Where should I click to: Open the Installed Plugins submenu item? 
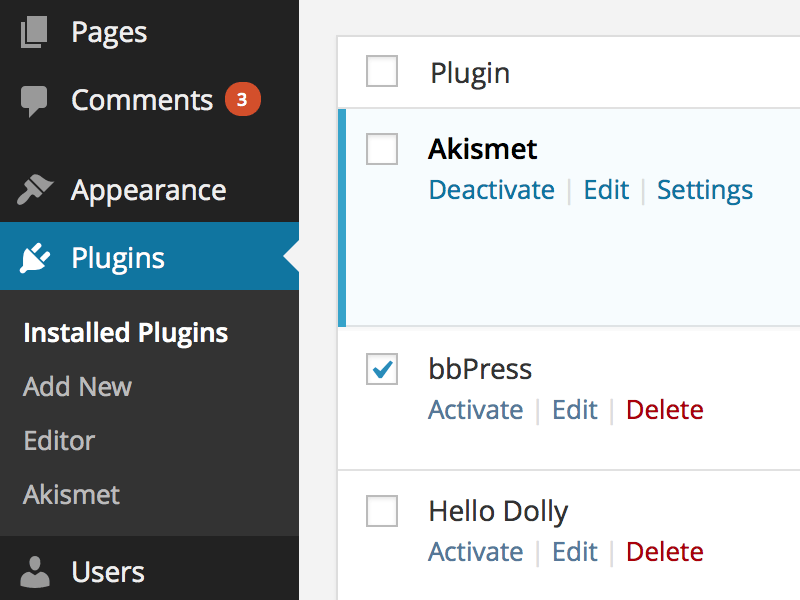tap(125, 333)
